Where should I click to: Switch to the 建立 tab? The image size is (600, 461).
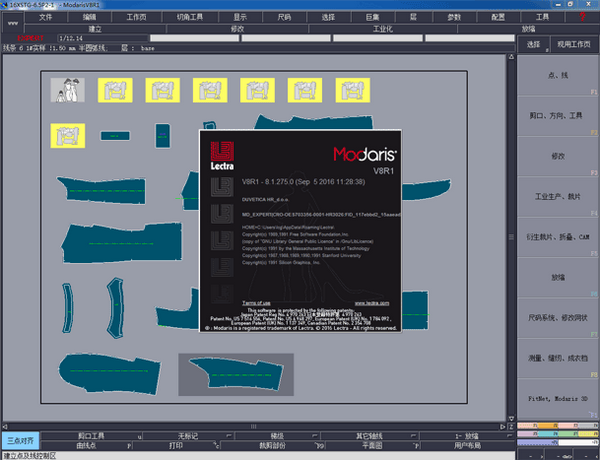click(95, 29)
